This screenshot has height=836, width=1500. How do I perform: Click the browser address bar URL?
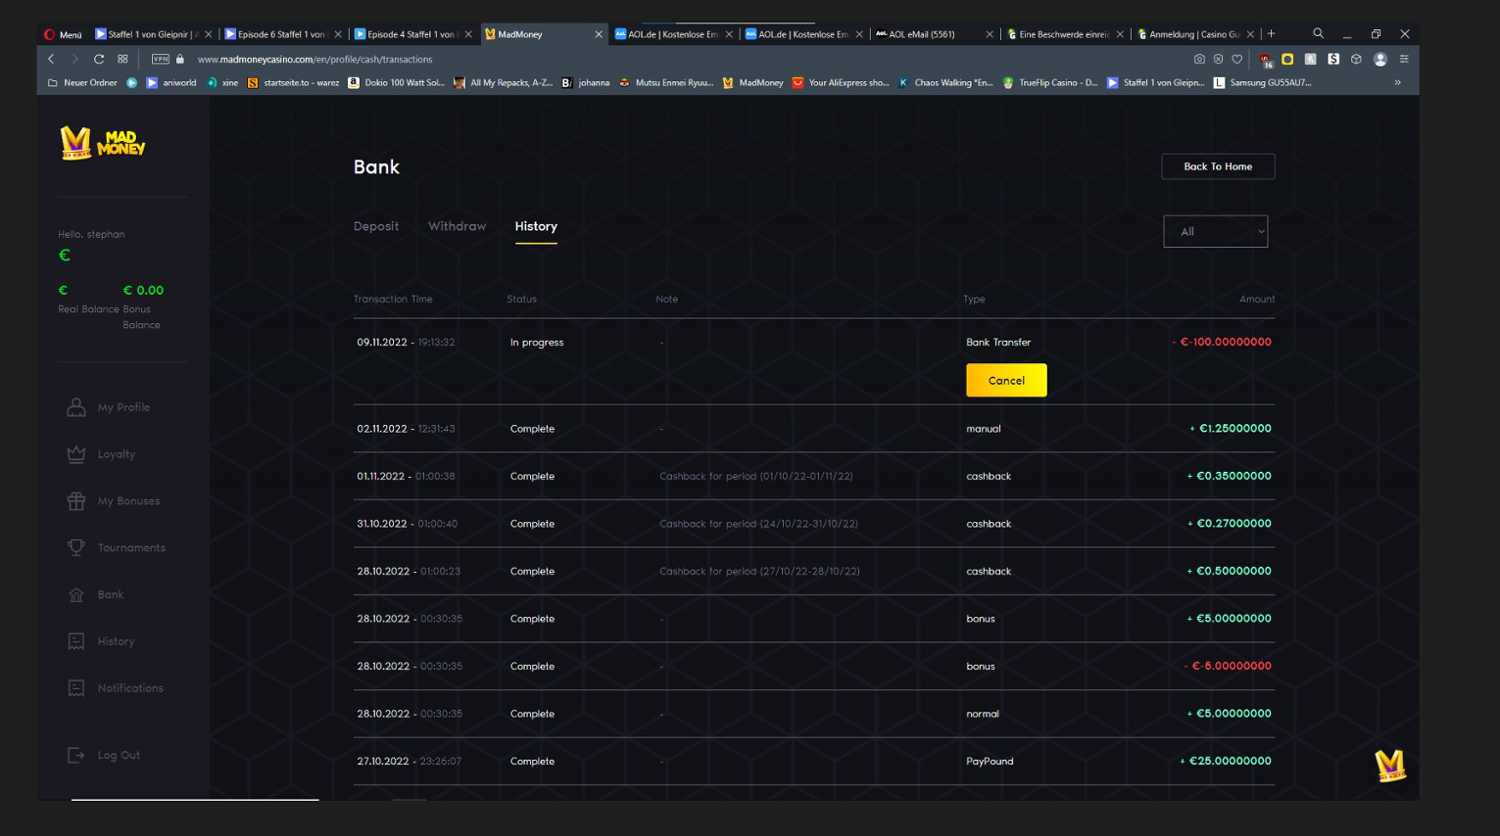pos(315,59)
